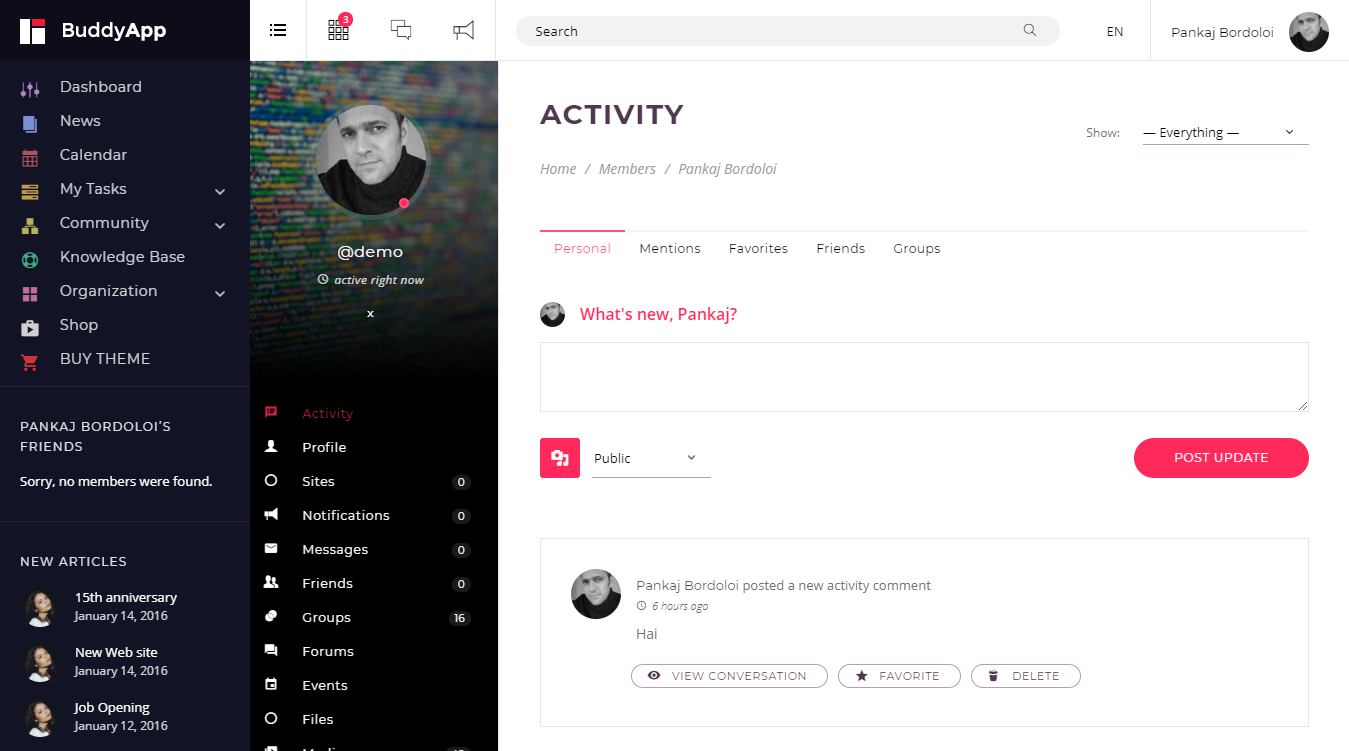Click the megaphone announcements icon in top bar
This screenshot has height=751, width=1349.
click(x=463, y=31)
